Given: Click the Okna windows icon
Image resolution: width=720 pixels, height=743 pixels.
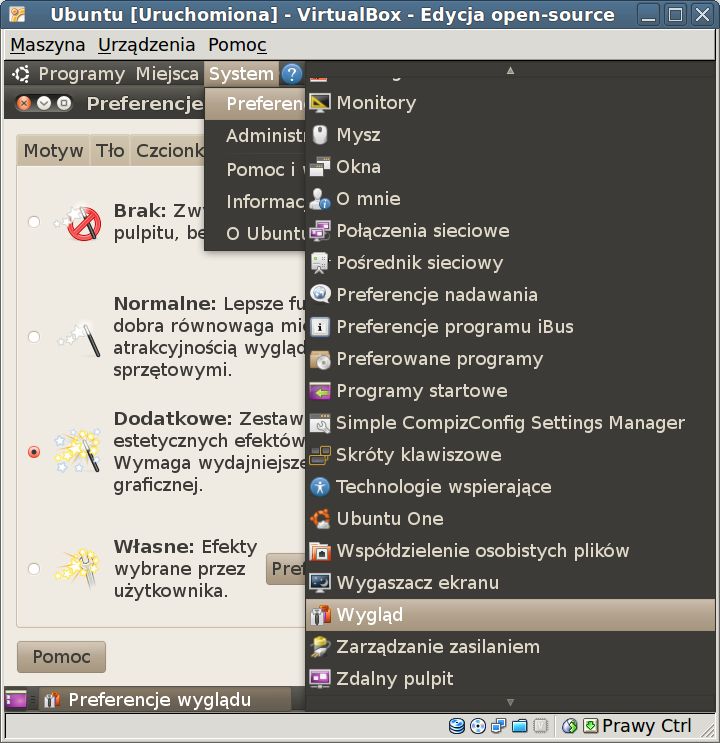Looking at the screenshot, I should [x=320, y=167].
